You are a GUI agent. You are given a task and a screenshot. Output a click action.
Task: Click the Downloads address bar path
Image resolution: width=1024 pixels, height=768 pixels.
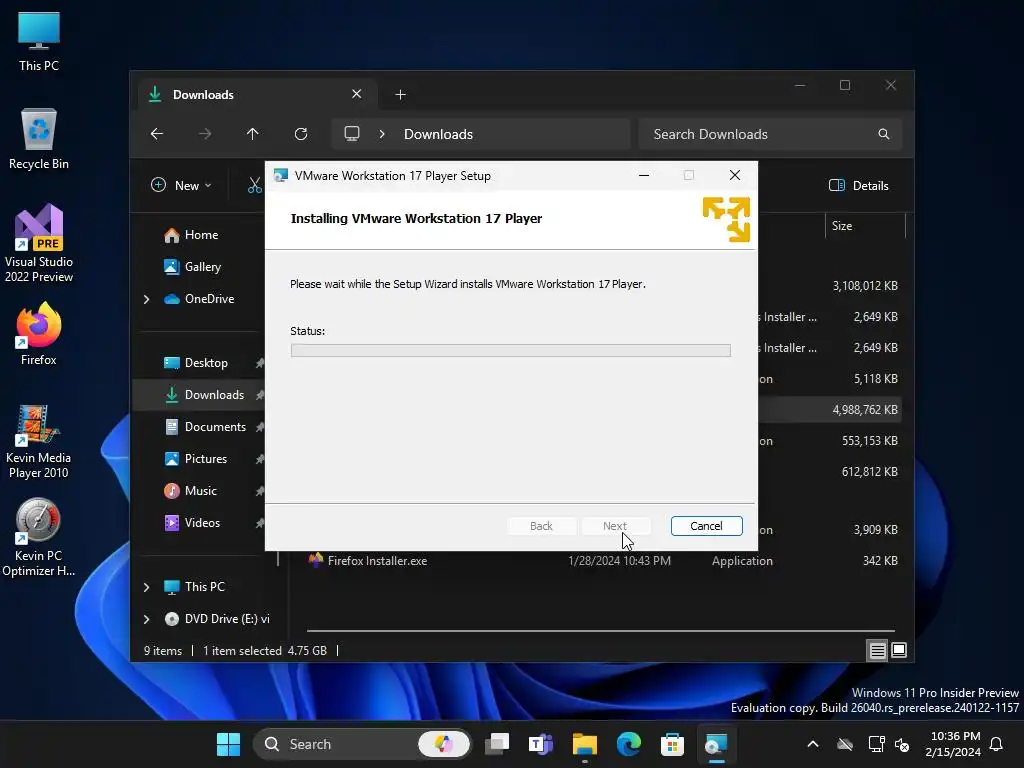point(438,134)
